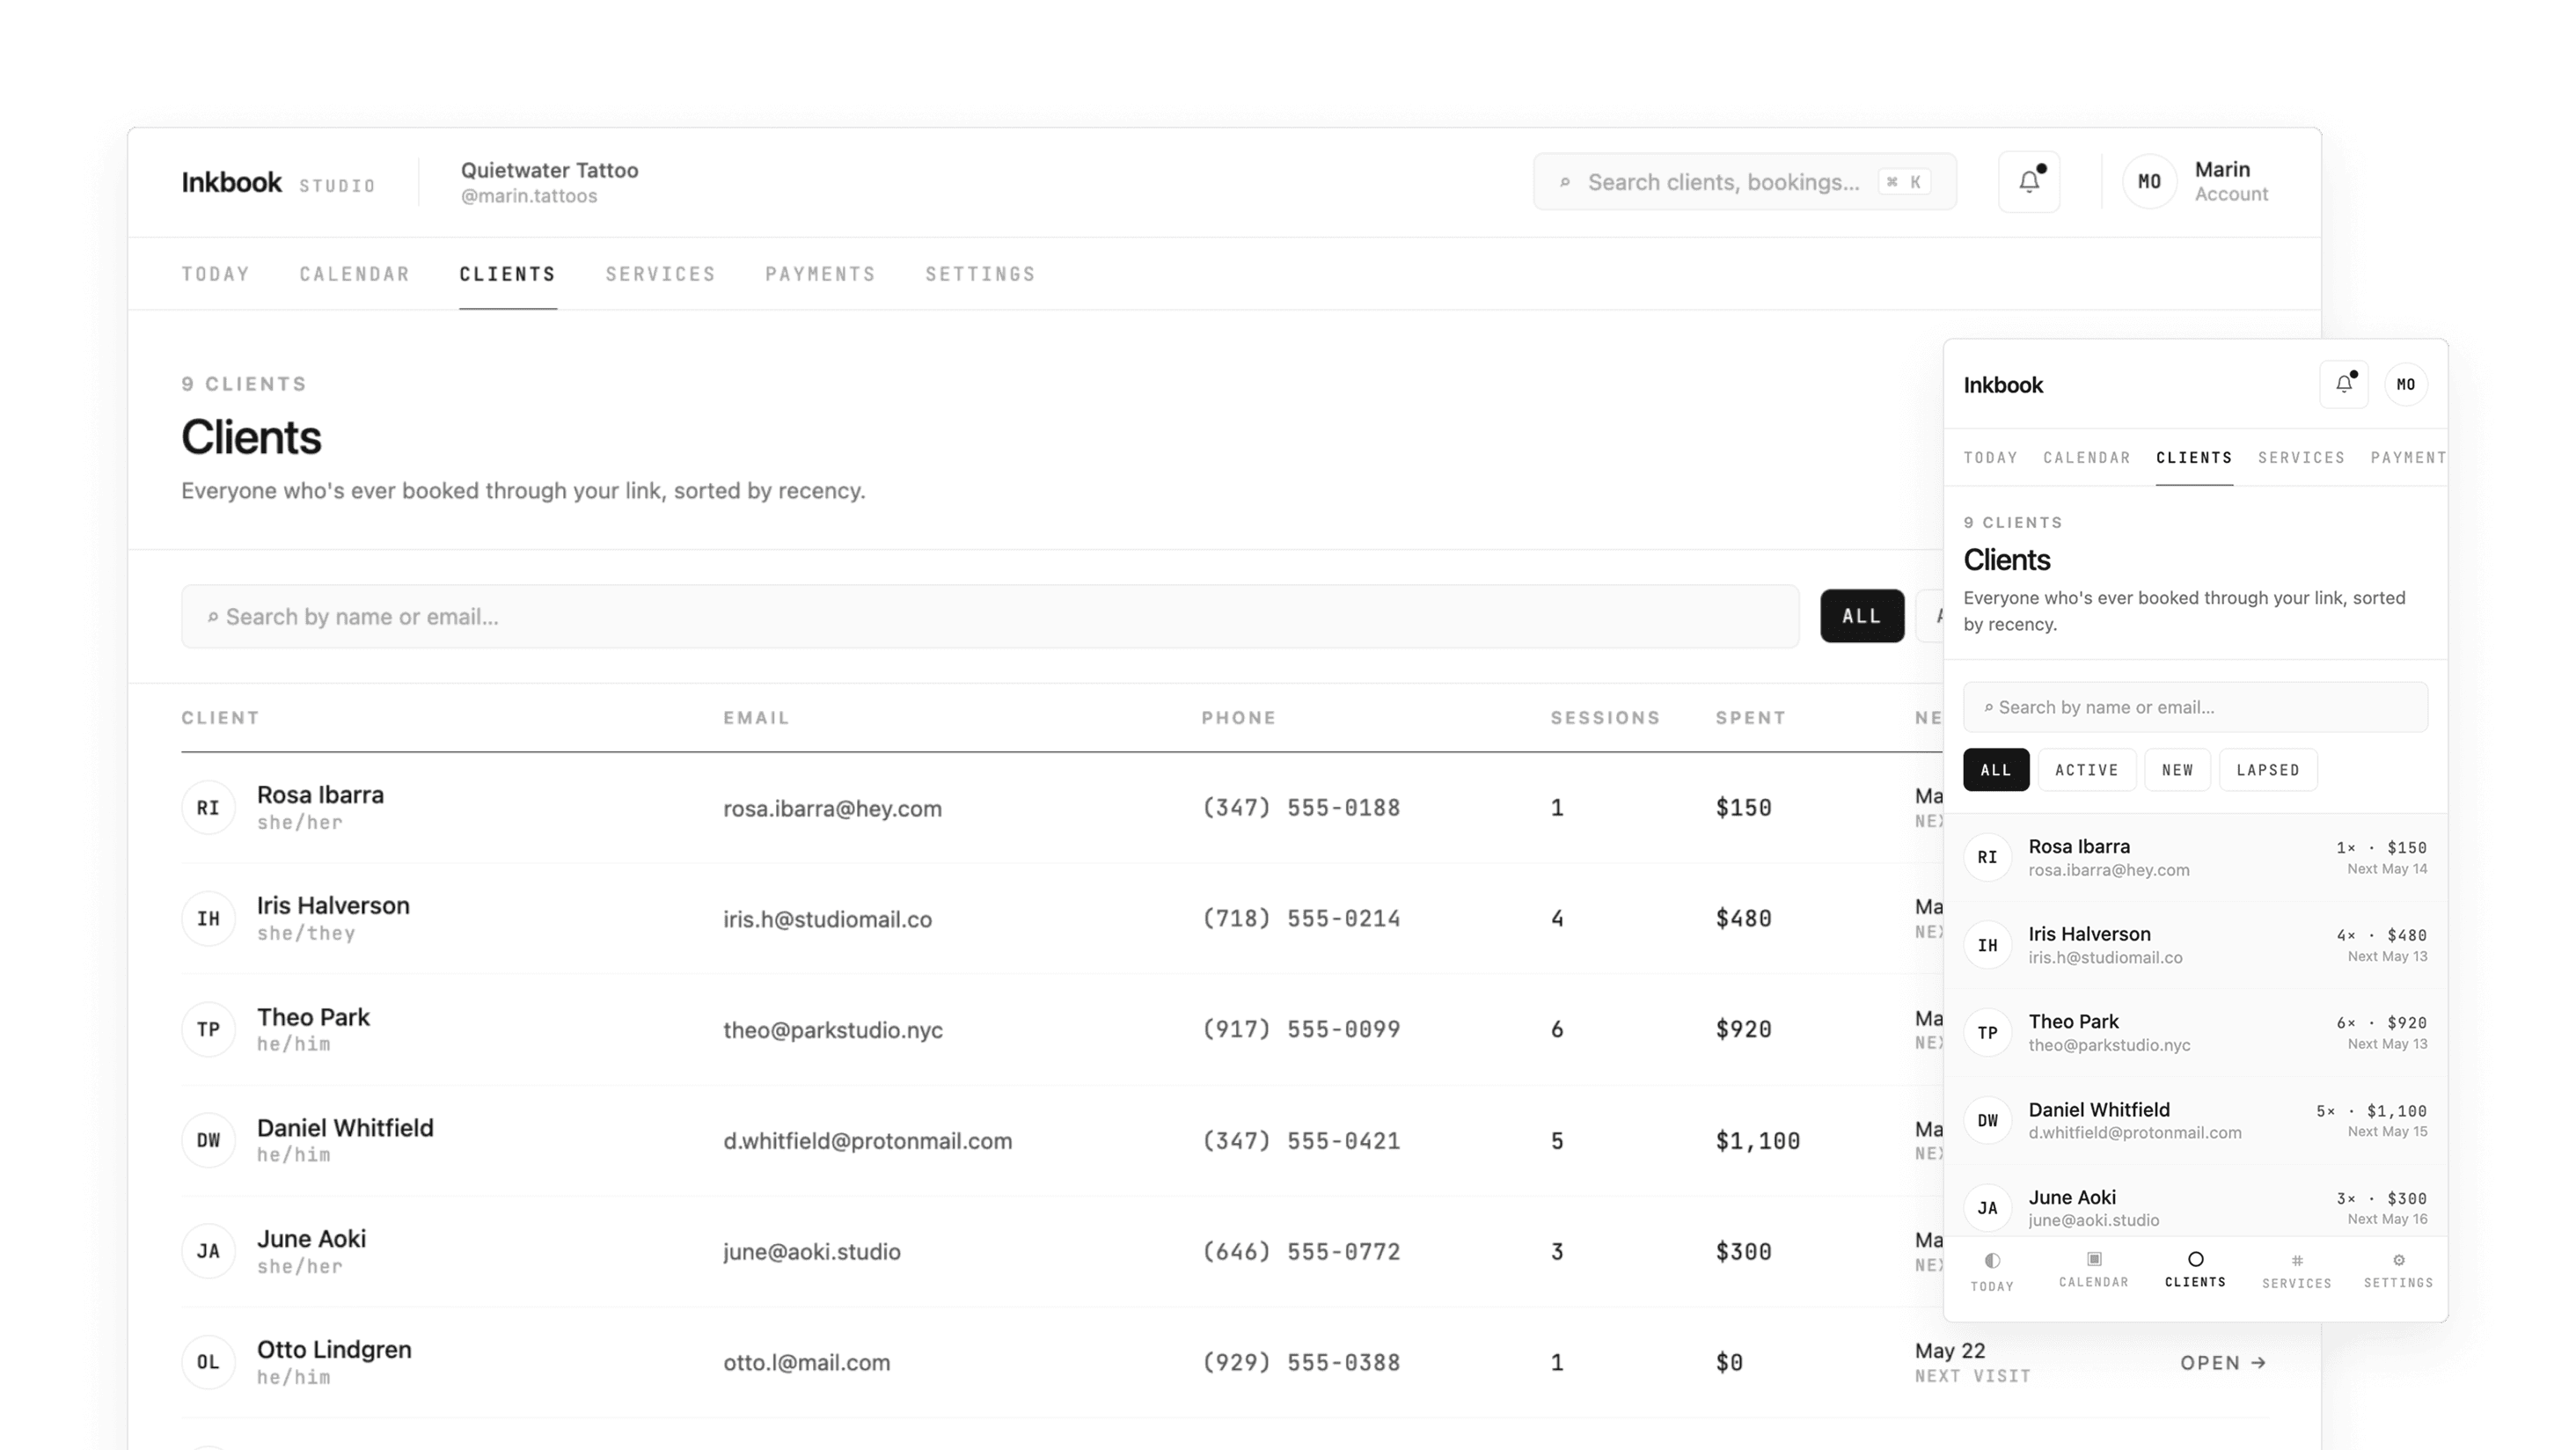Viewport: 2576px width, 1450px height.
Task: Click the EMAIL column header
Action: click(757, 718)
